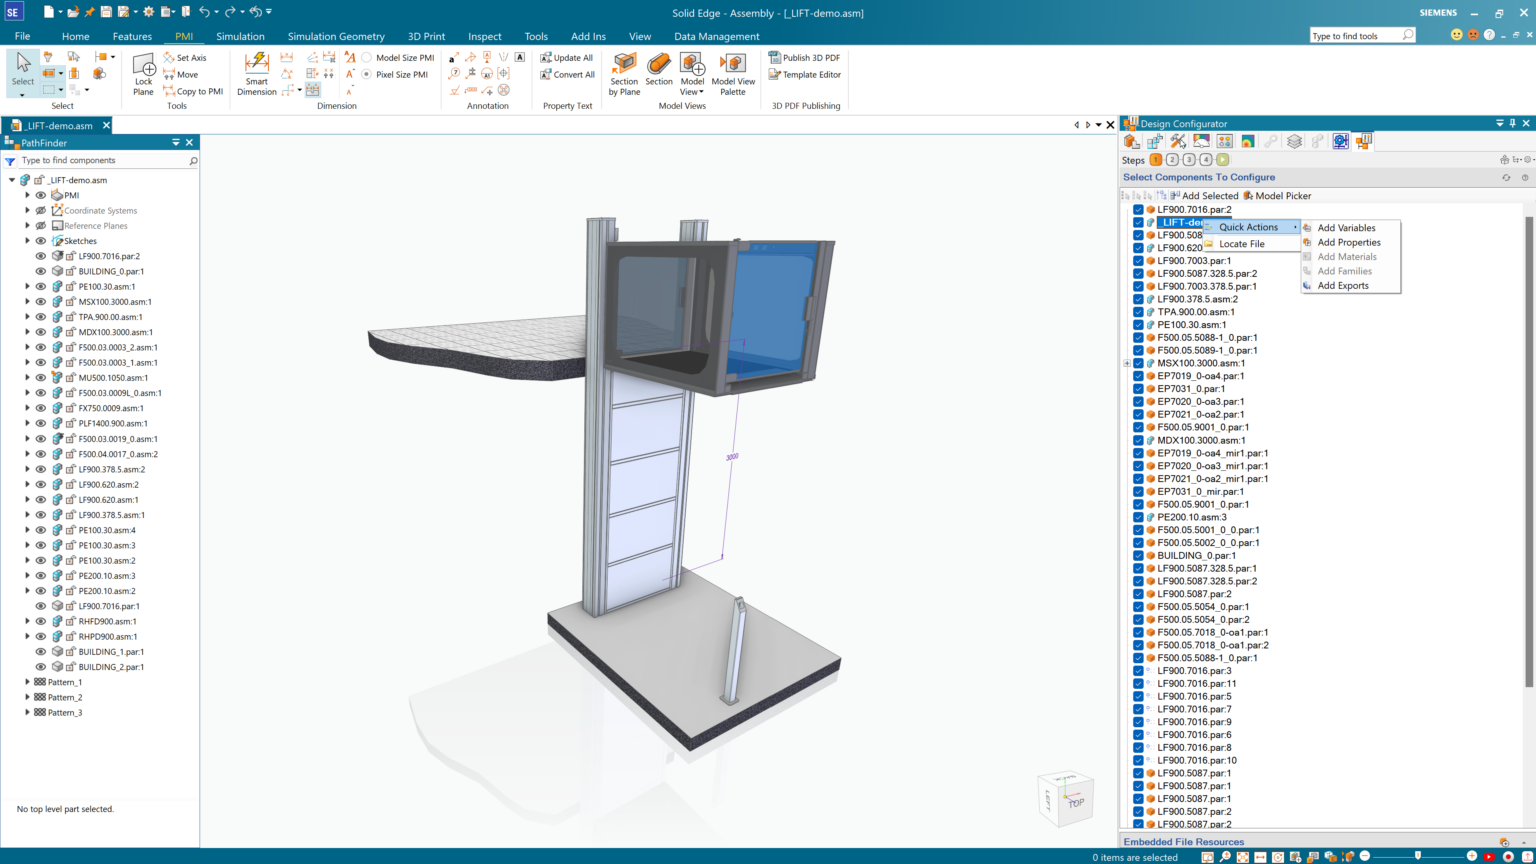Open the Data Management menu
The width and height of the screenshot is (1536, 864).
click(x=714, y=36)
